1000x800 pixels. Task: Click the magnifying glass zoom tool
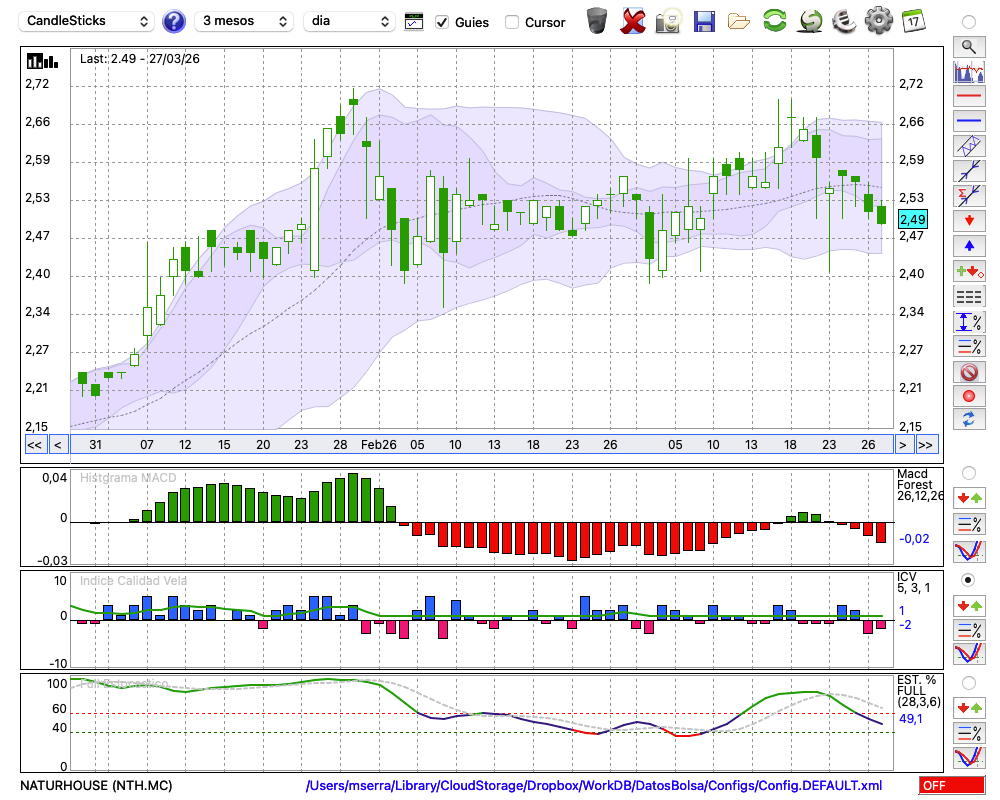point(968,46)
